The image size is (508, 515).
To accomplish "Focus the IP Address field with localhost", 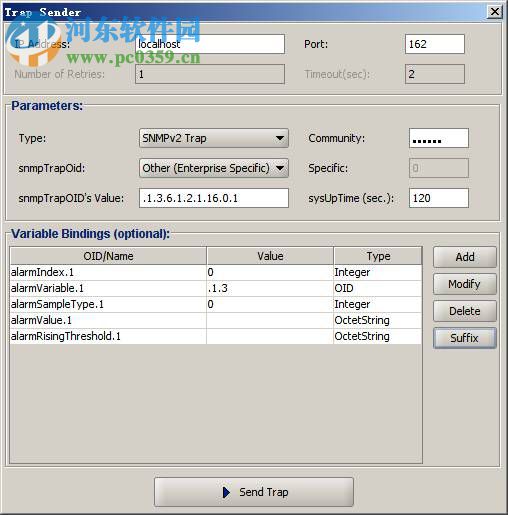I will [210, 44].
